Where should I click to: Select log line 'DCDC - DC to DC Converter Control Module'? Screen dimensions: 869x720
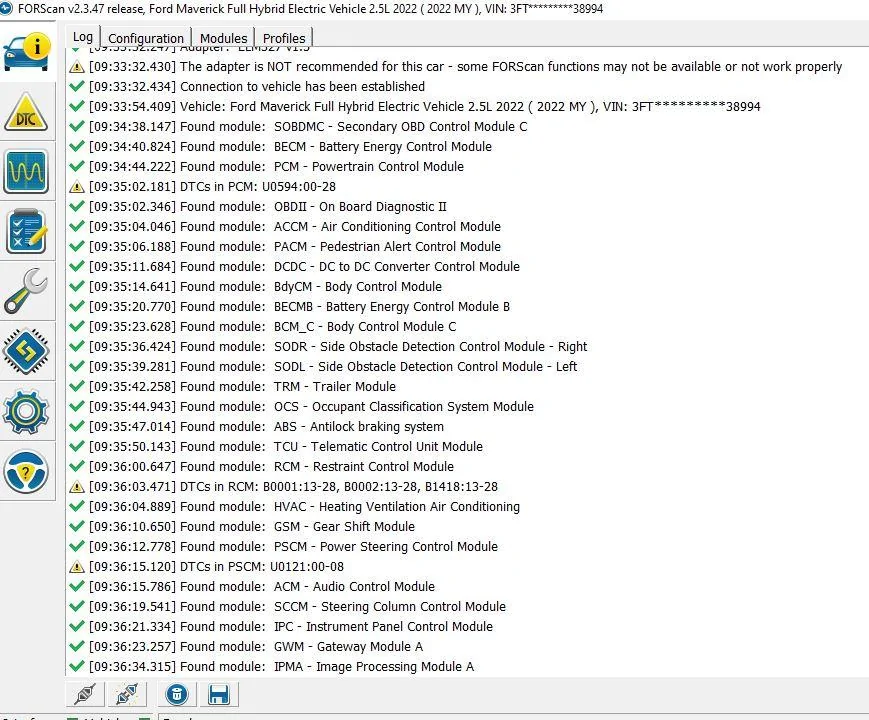[304, 266]
